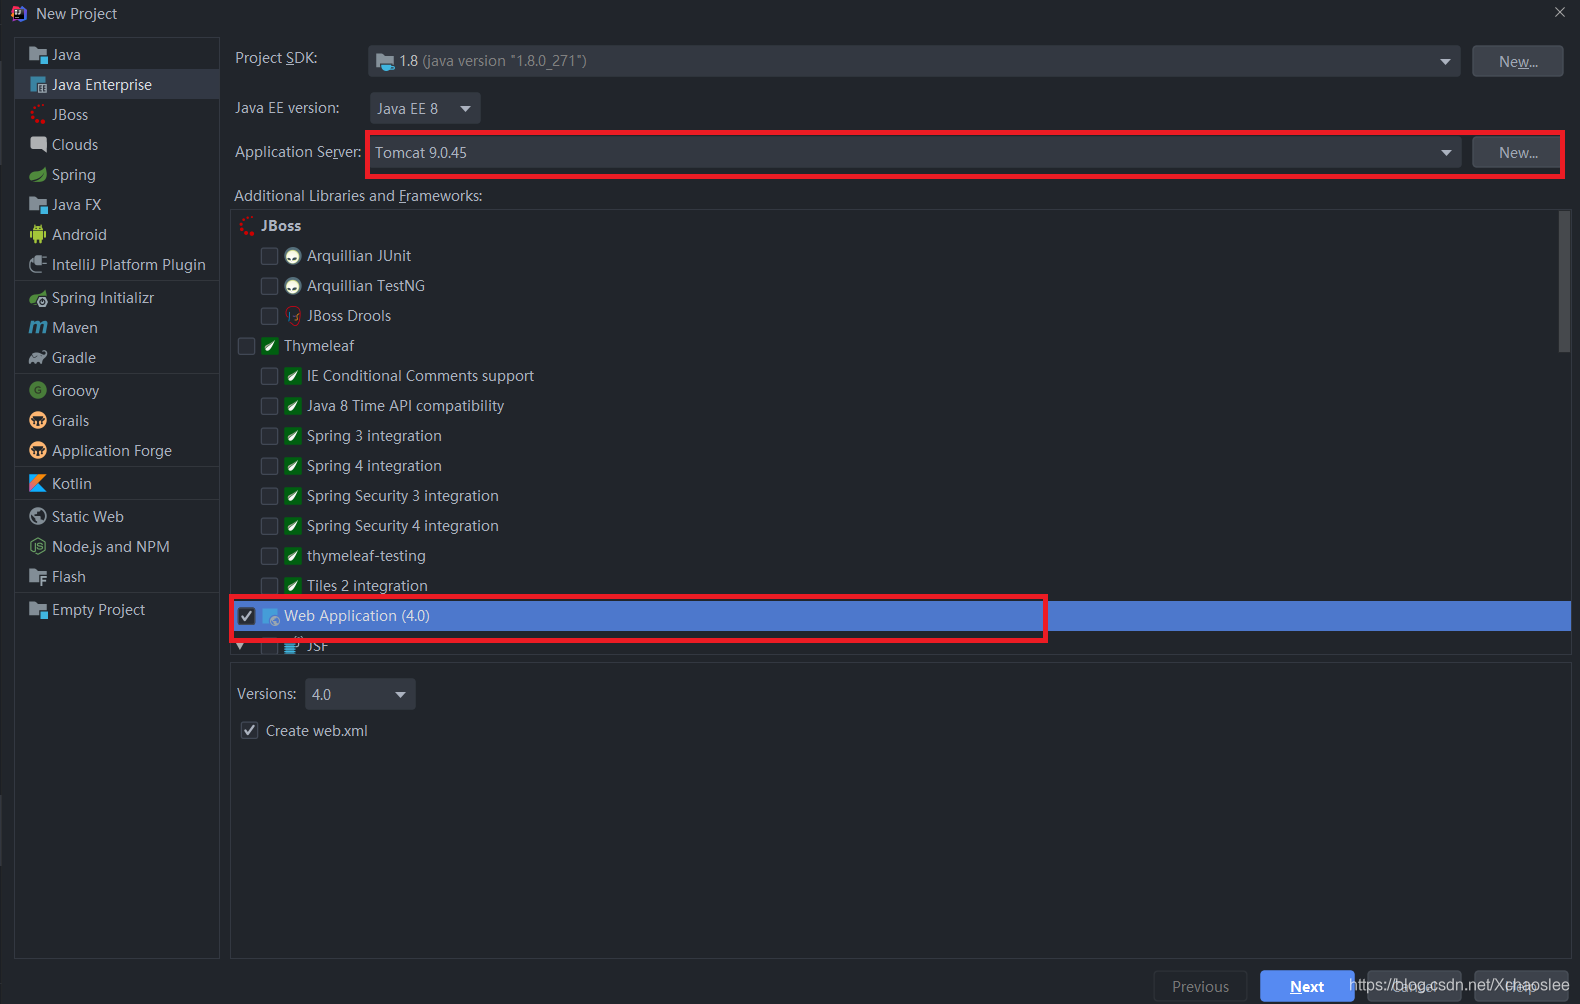Image resolution: width=1580 pixels, height=1004 pixels.
Task: Click New button next to Project SDK
Action: coord(1517,61)
